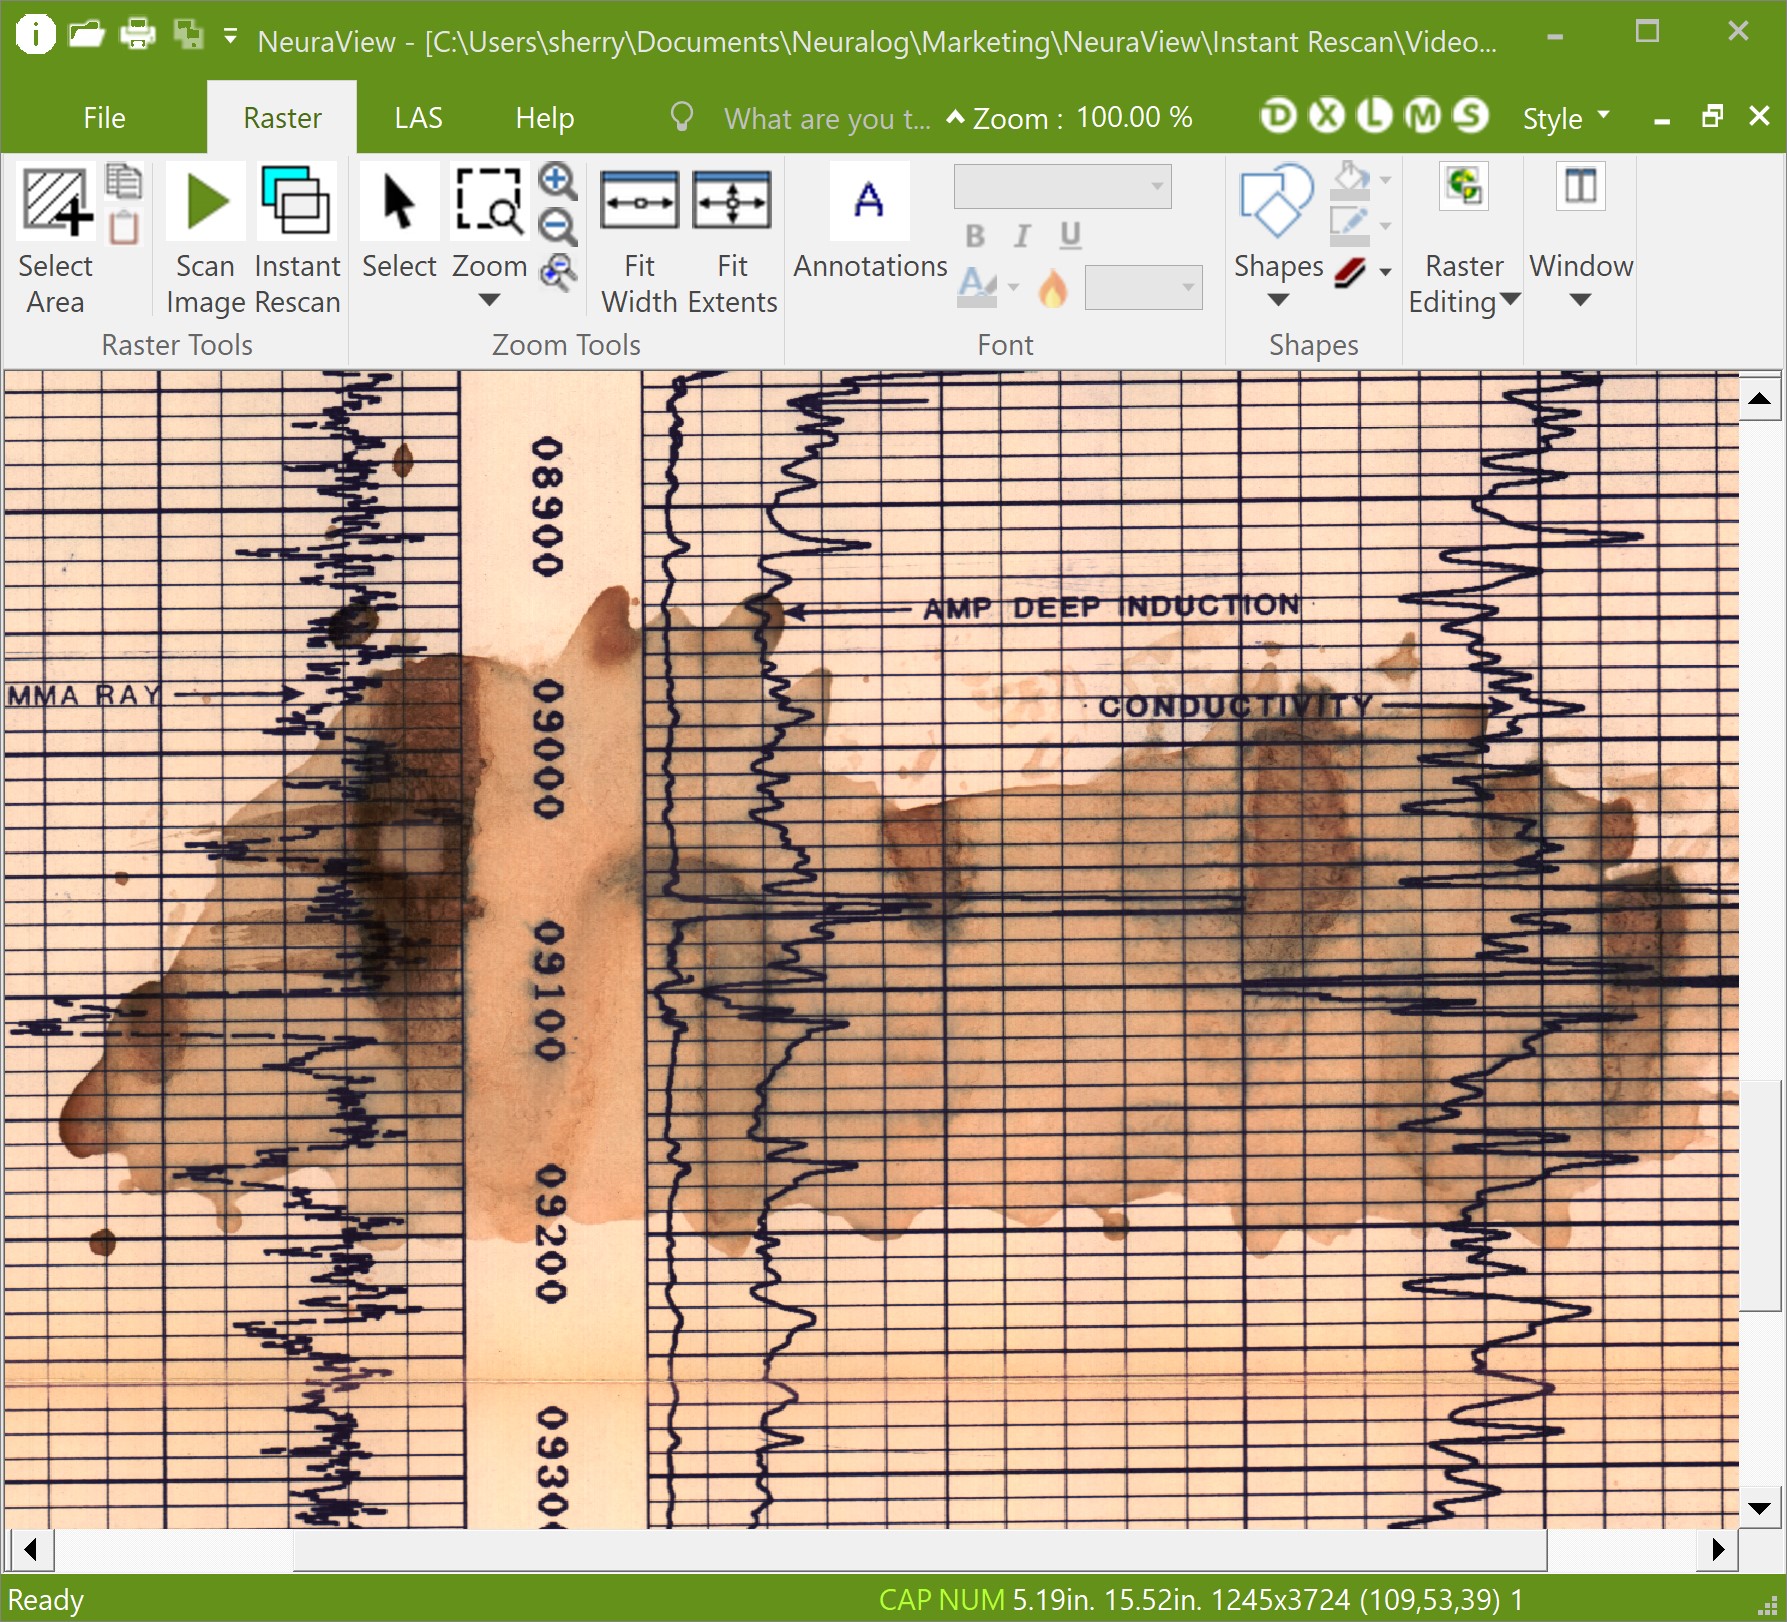Switch to the LAS ribbon tab
This screenshot has height=1622, width=1787.
coord(418,118)
